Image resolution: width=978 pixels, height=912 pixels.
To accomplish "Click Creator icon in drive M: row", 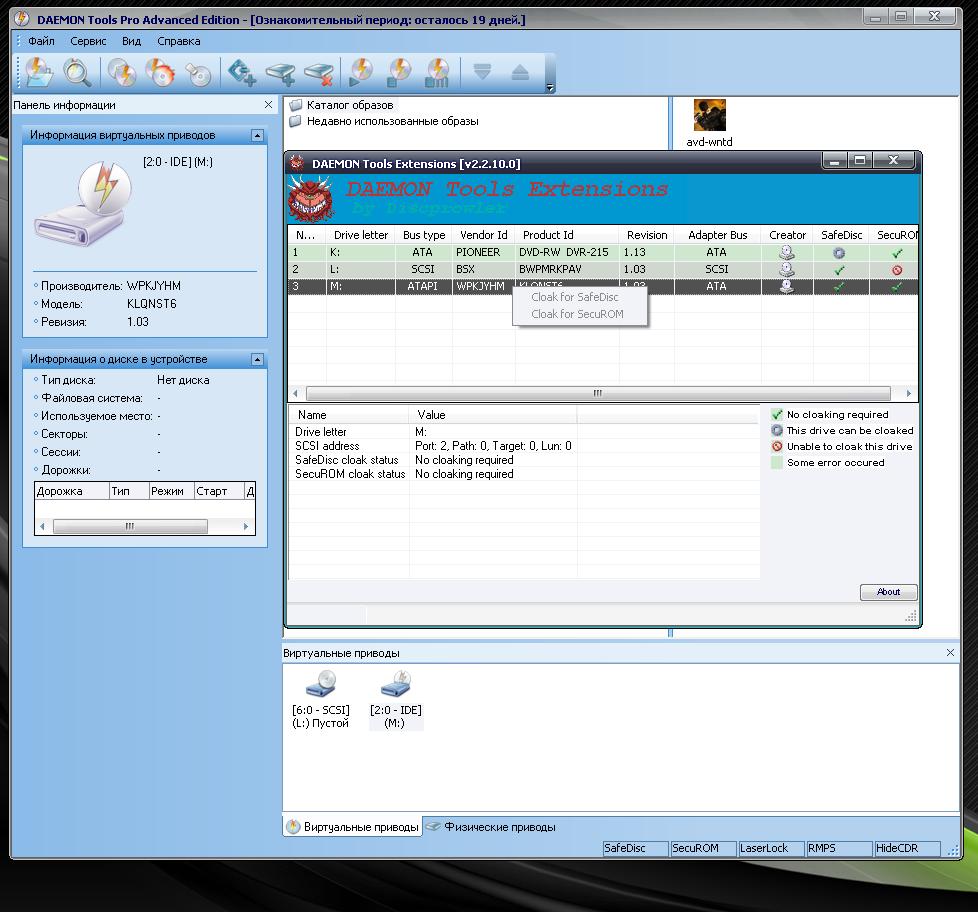I will [787, 286].
